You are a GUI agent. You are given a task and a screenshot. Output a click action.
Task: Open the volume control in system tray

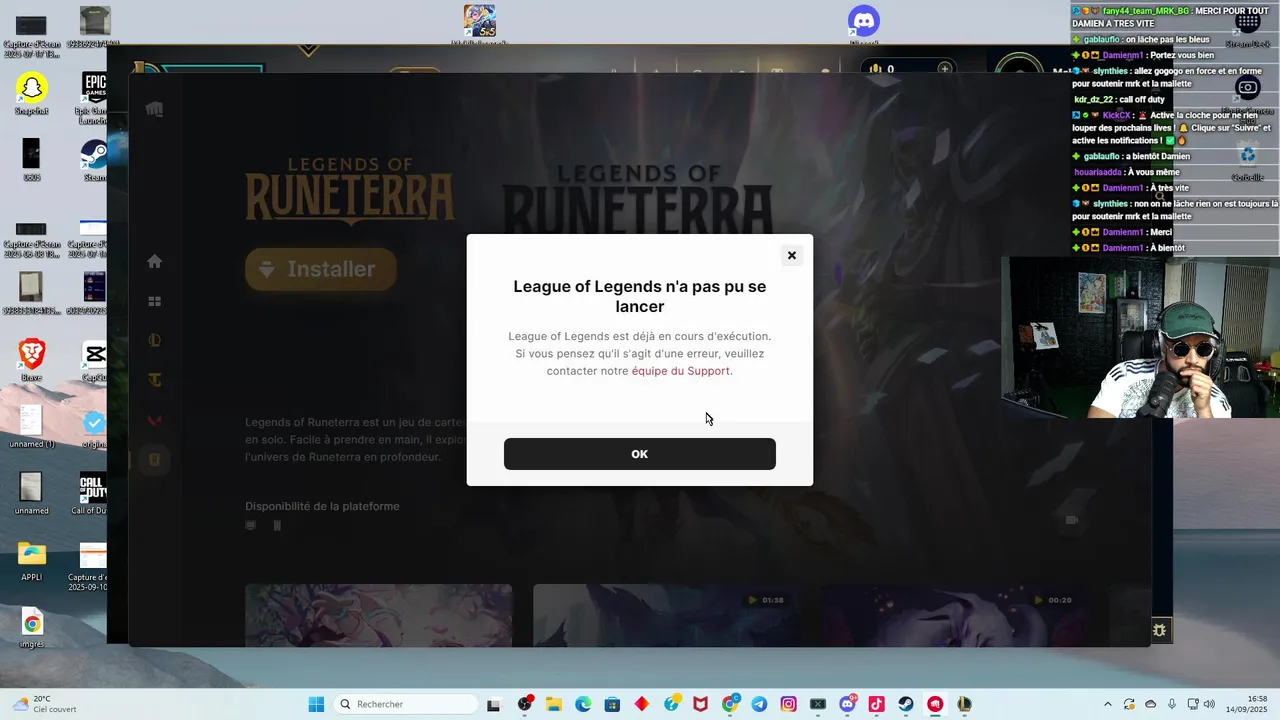[1209, 704]
